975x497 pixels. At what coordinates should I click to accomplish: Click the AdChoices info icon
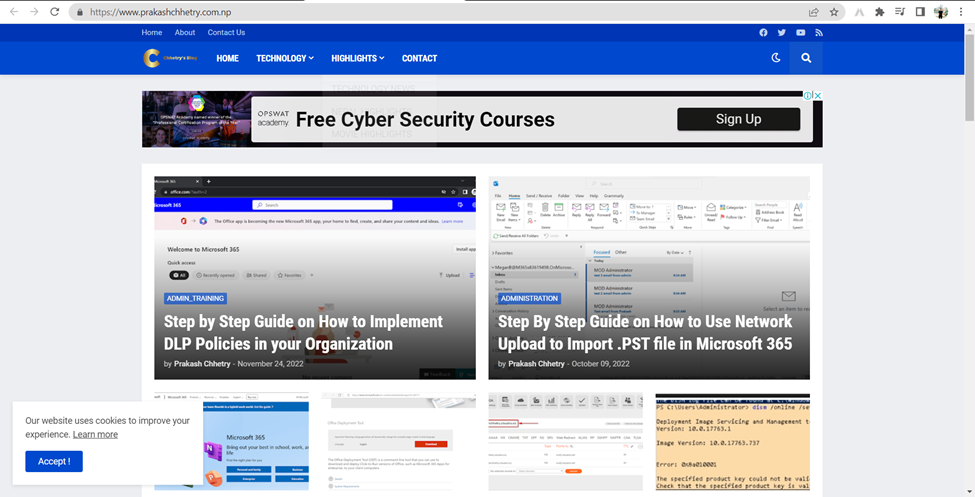pyautogui.click(x=808, y=95)
